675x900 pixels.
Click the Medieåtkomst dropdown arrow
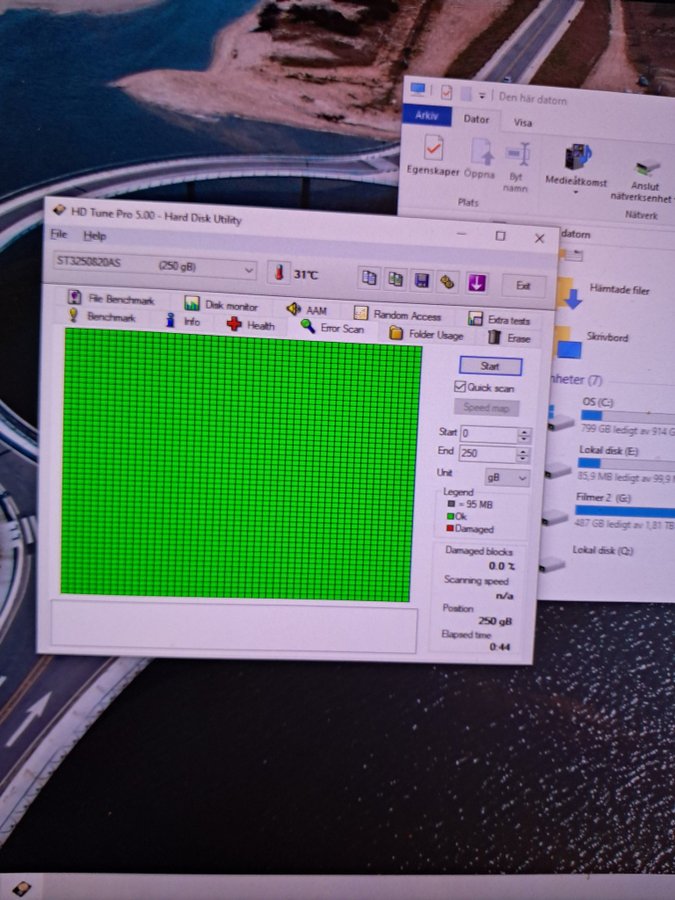[576, 192]
